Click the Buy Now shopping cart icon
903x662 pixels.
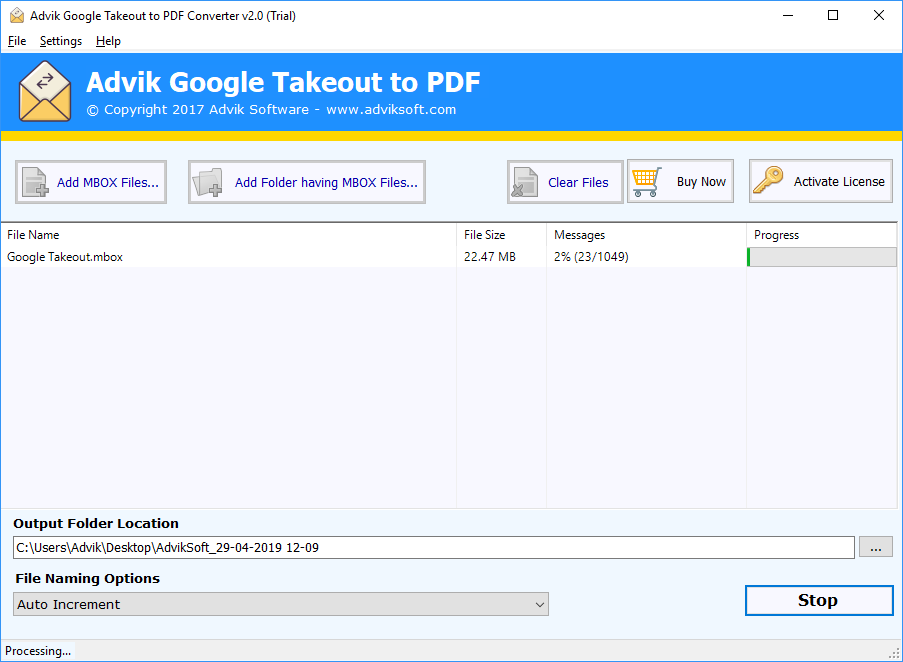tap(646, 181)
